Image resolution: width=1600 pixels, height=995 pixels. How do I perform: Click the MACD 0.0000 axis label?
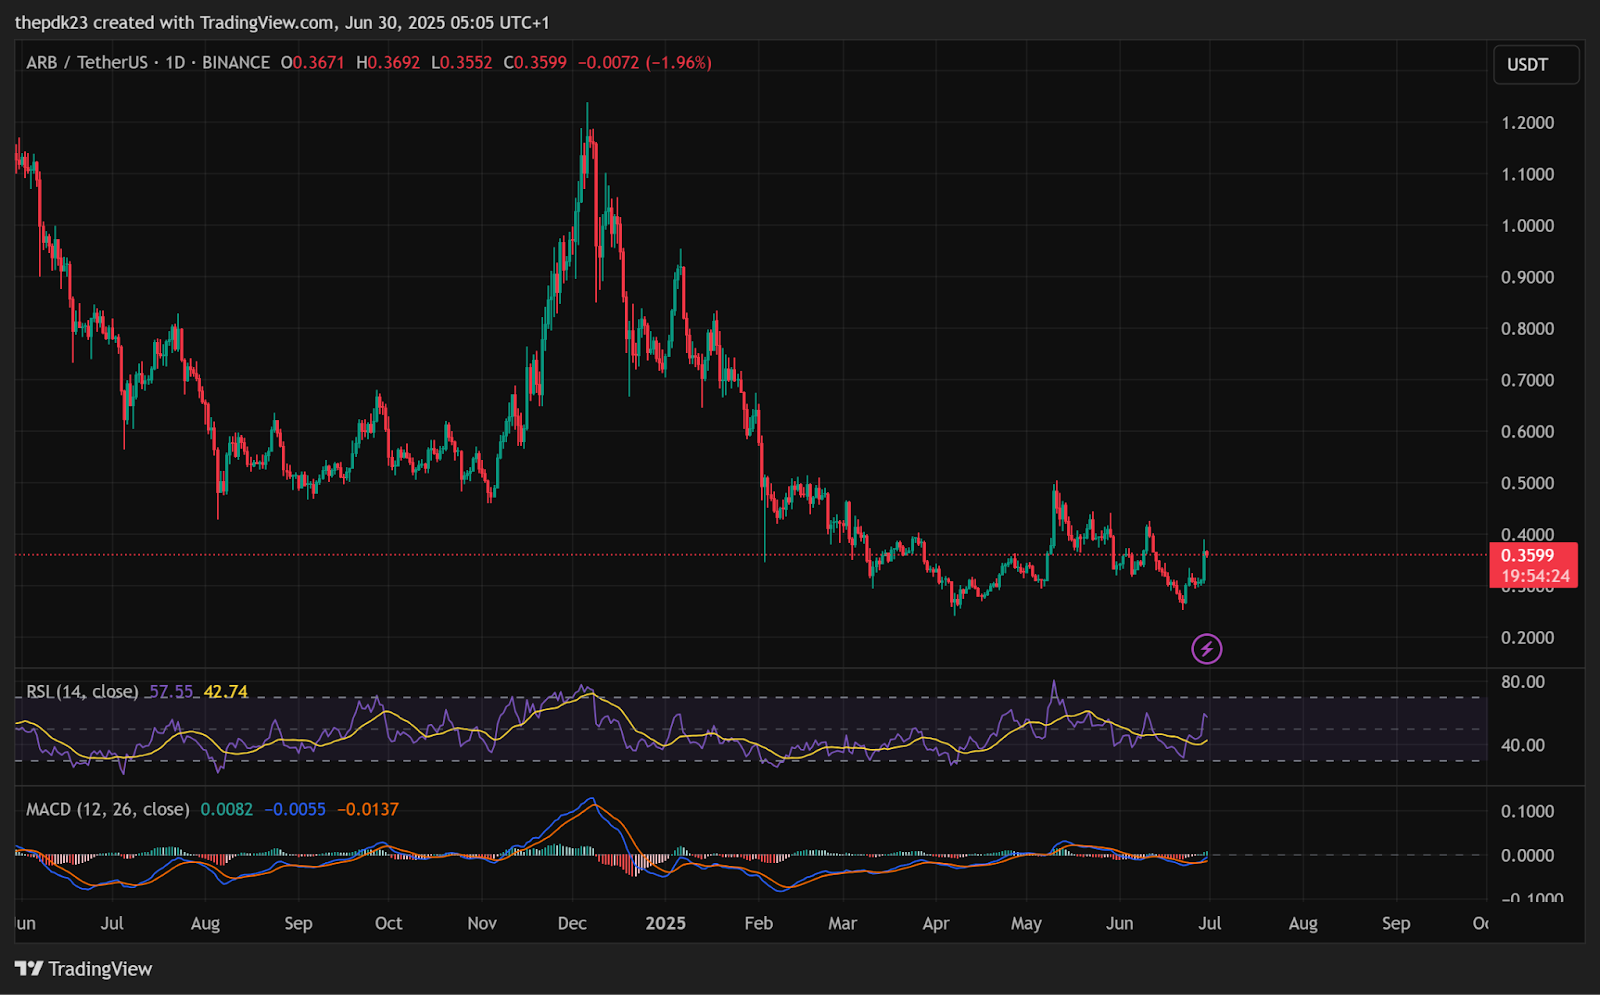click(1528, 856)
